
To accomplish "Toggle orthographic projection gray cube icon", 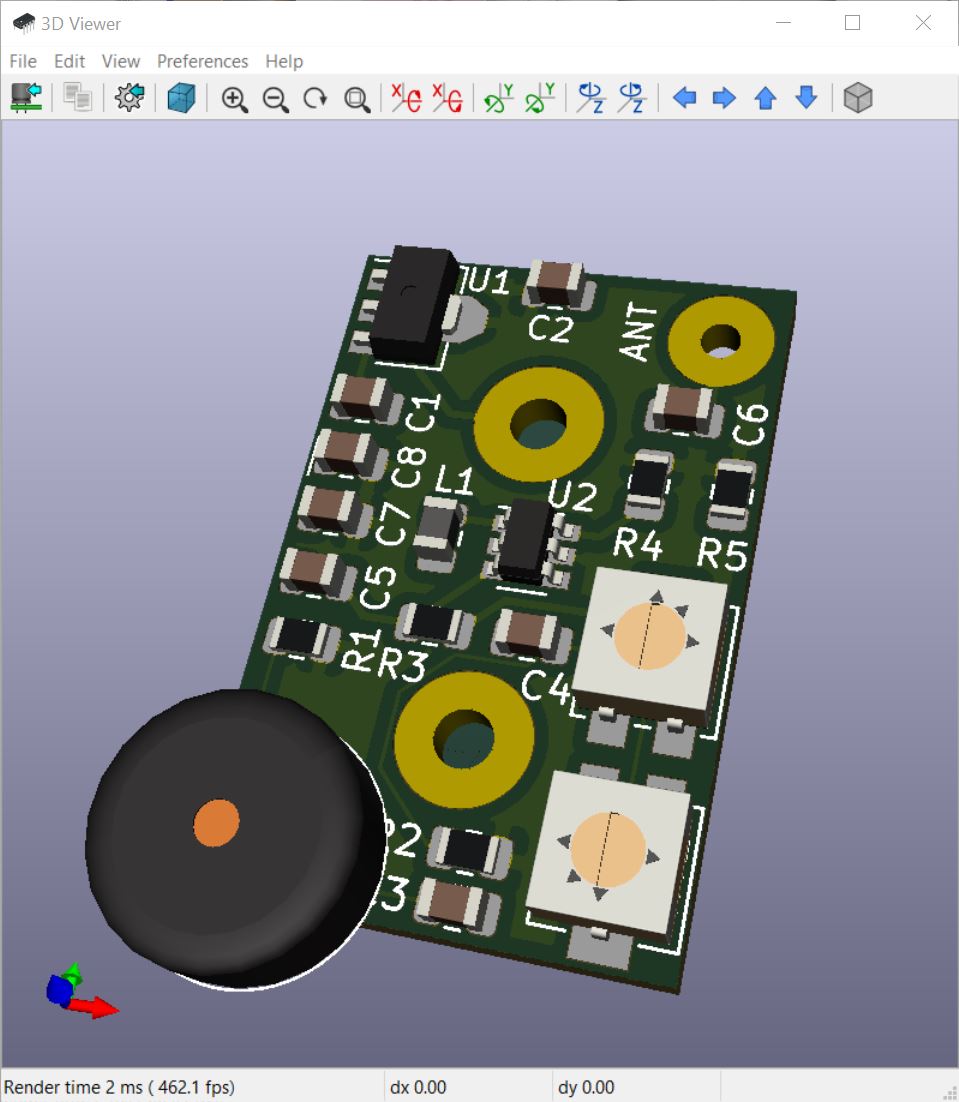I will pyautogui.click(x=858, y=98).
